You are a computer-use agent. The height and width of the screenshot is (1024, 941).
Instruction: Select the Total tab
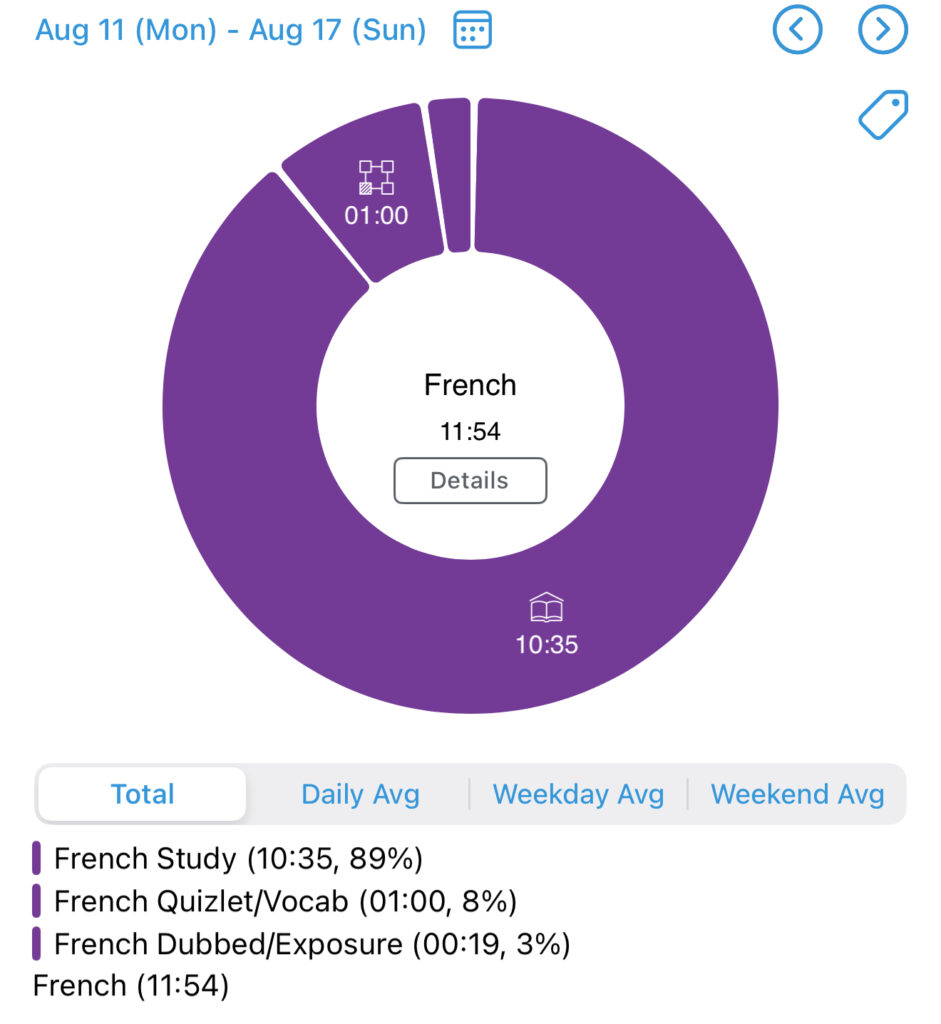142,795
